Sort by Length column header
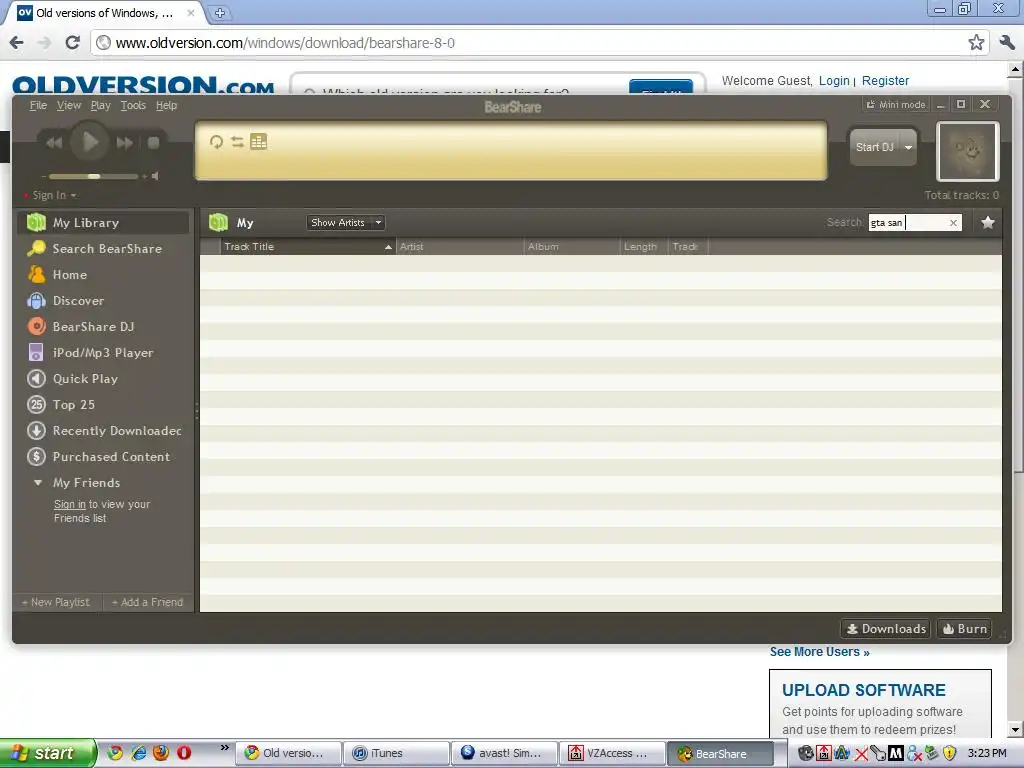 [x=643, y=247]
